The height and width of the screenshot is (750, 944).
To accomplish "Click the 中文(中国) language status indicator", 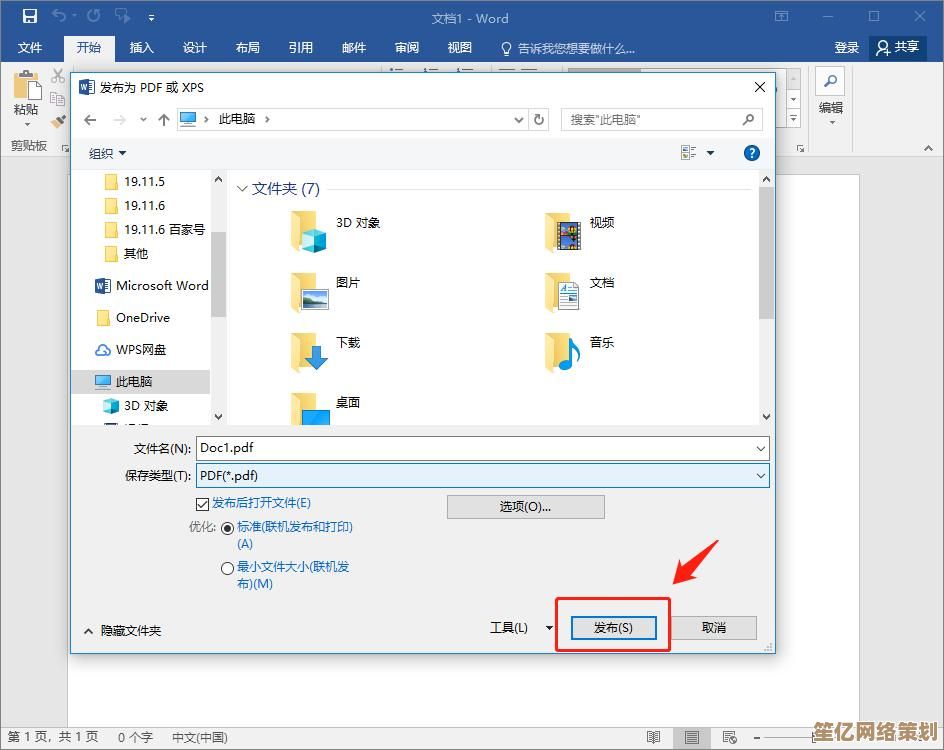I will [x=200, y=737].
